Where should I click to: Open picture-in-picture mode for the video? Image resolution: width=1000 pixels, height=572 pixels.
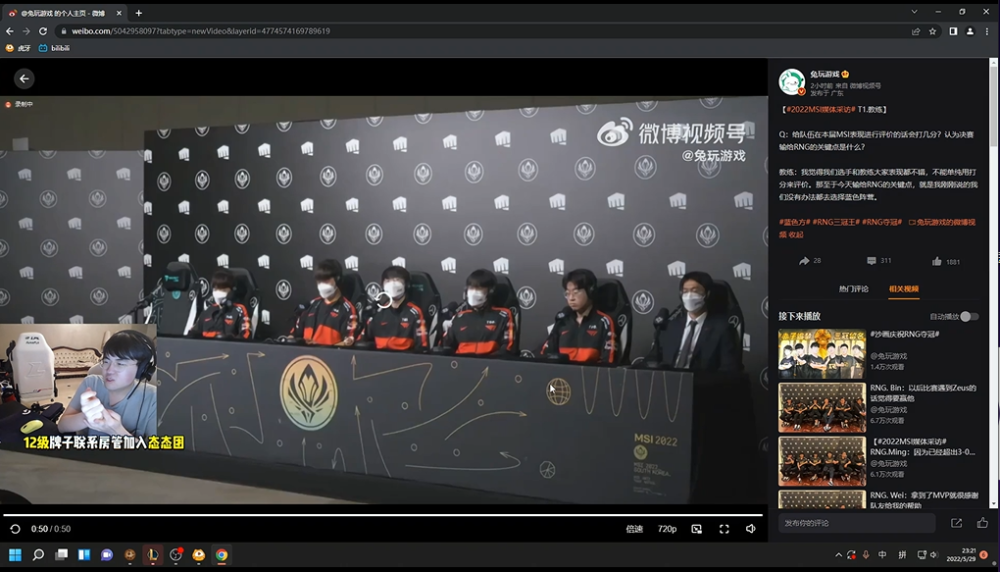(x=697, y=529)
